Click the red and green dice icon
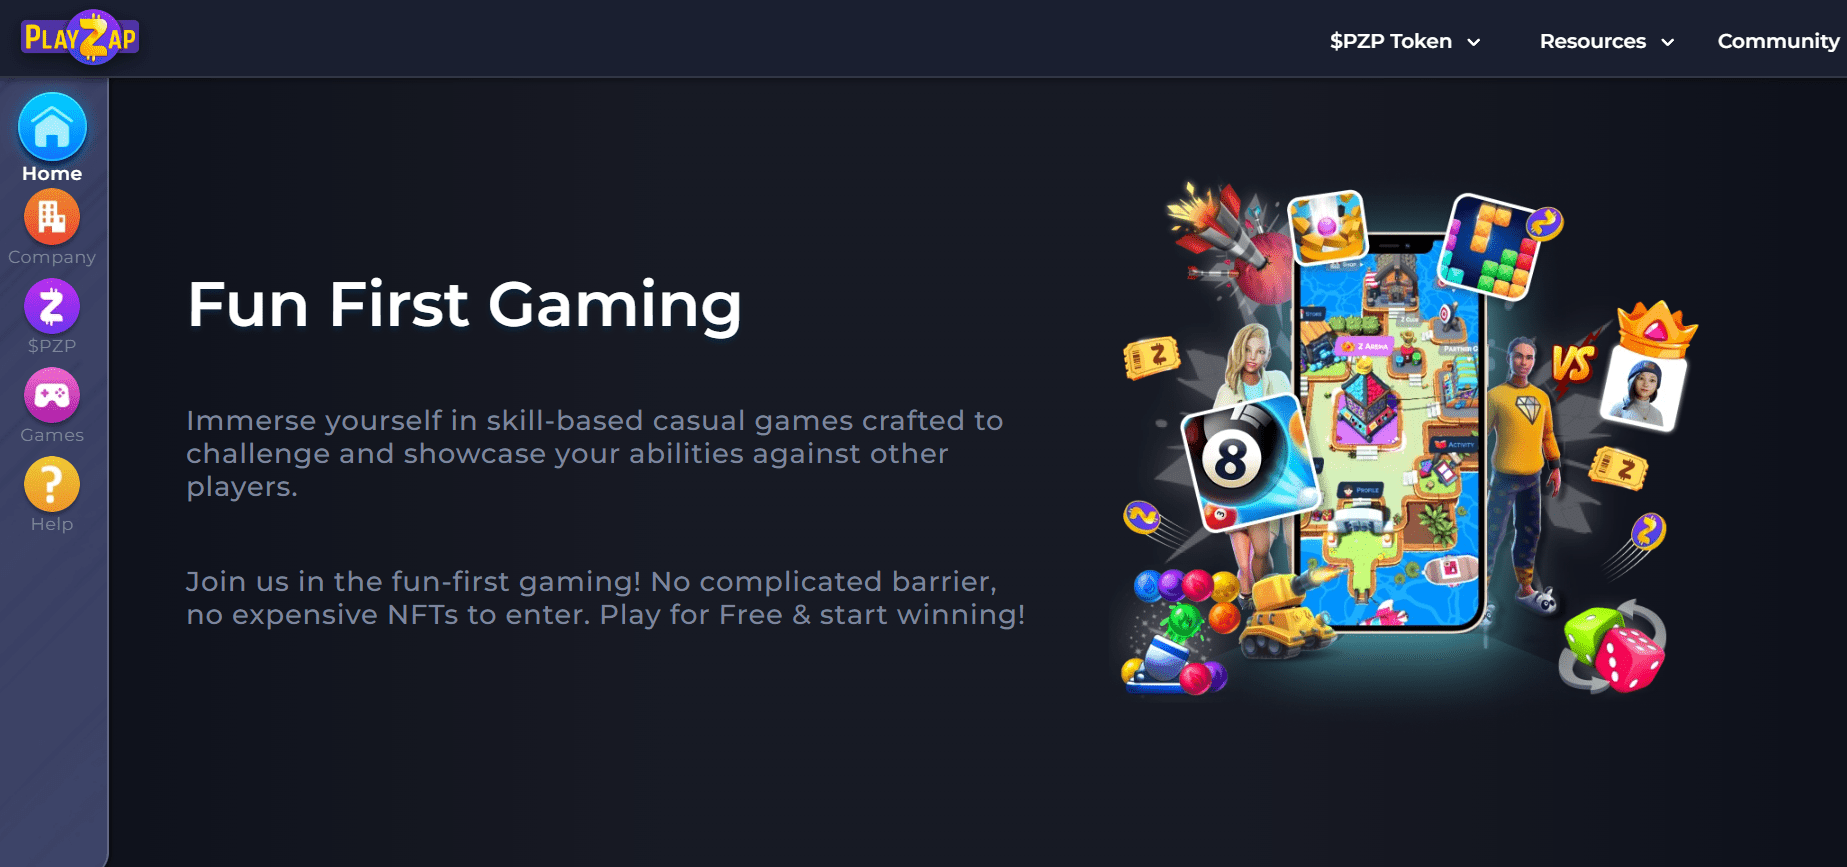The image size is (1847, 867). tap(1613, 647)
